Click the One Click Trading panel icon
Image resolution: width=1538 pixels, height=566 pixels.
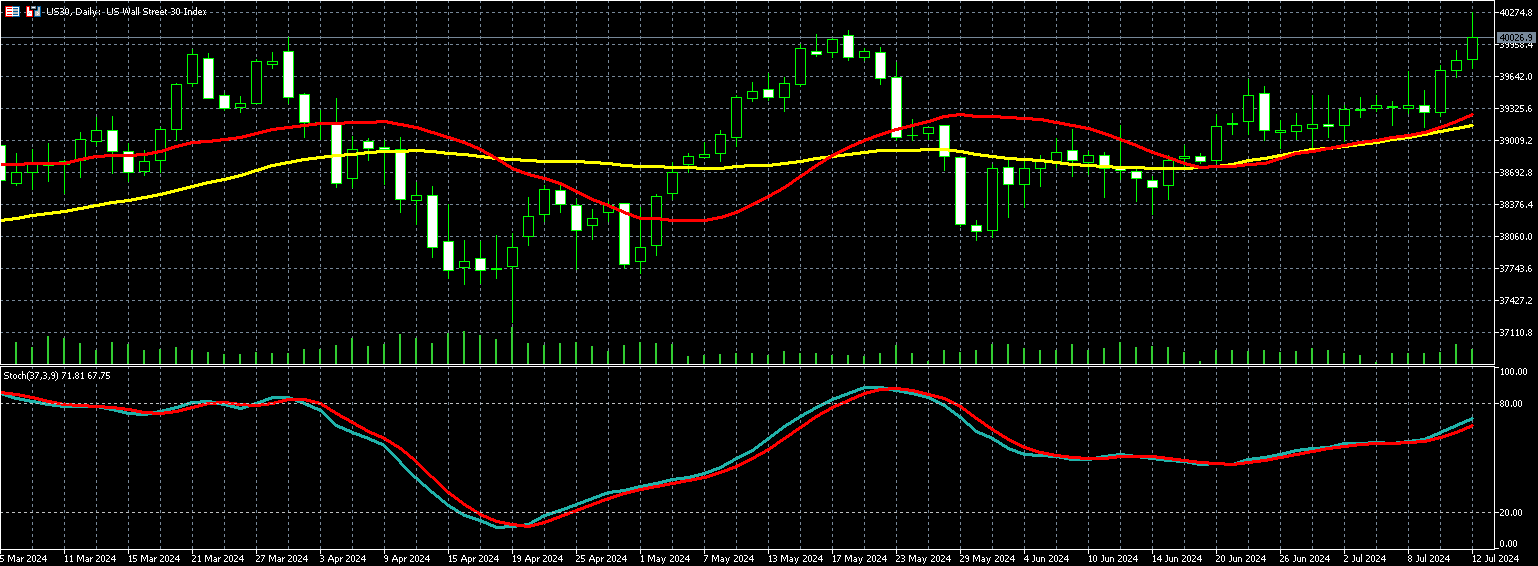click(33, 12)
